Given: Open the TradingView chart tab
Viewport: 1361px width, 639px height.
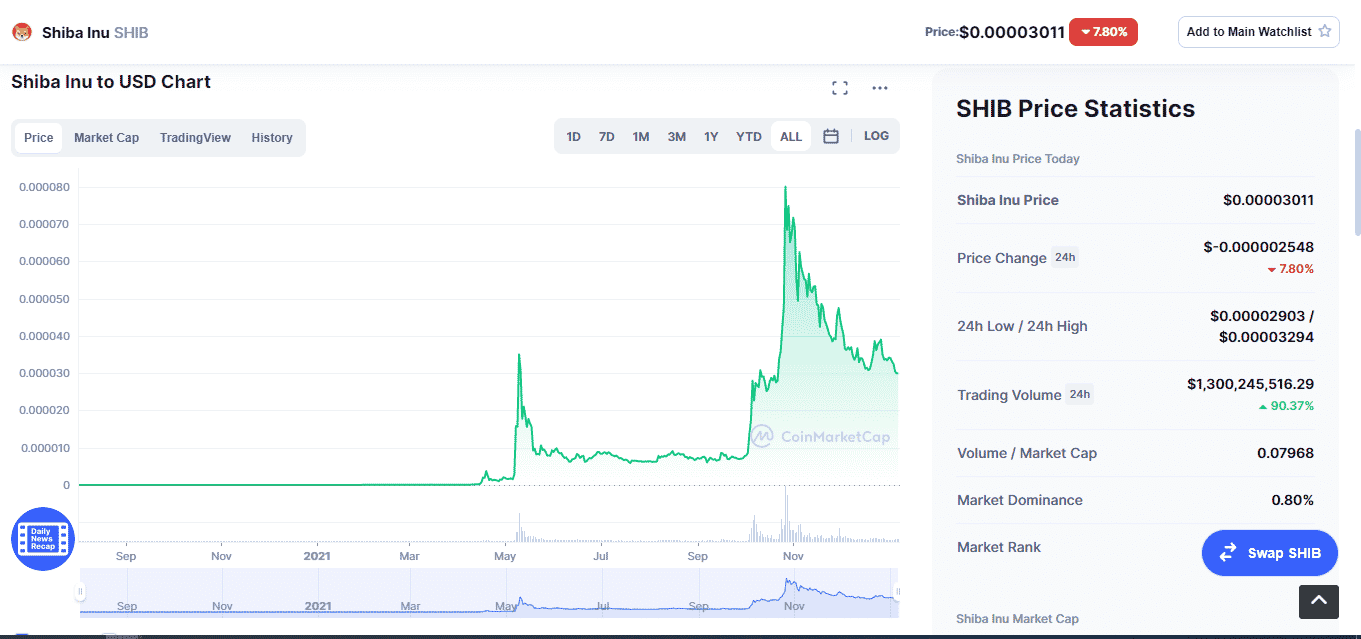Looking at the screenshot, I should (195, 138).
